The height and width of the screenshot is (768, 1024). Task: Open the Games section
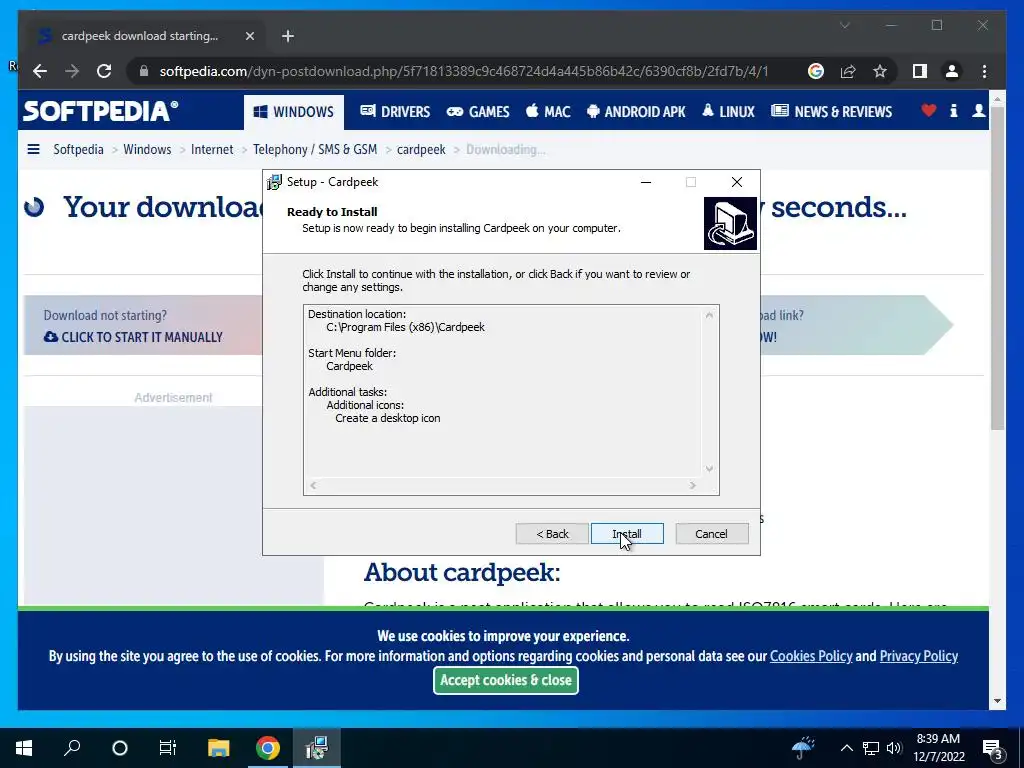[x=477, y=112]
